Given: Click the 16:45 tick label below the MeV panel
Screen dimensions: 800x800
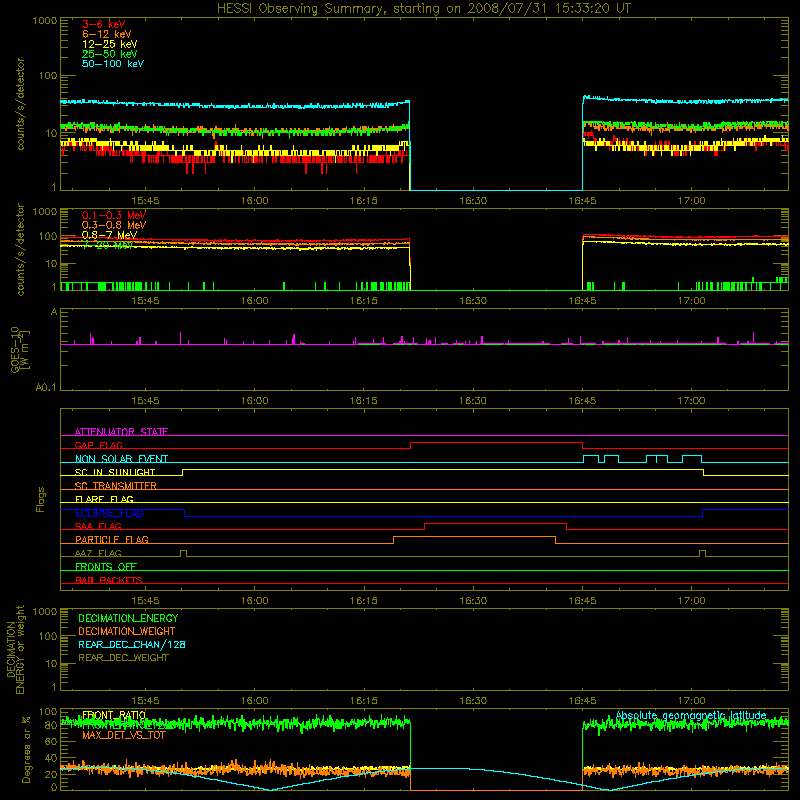Looking at the screenshot, I should 582,301.
